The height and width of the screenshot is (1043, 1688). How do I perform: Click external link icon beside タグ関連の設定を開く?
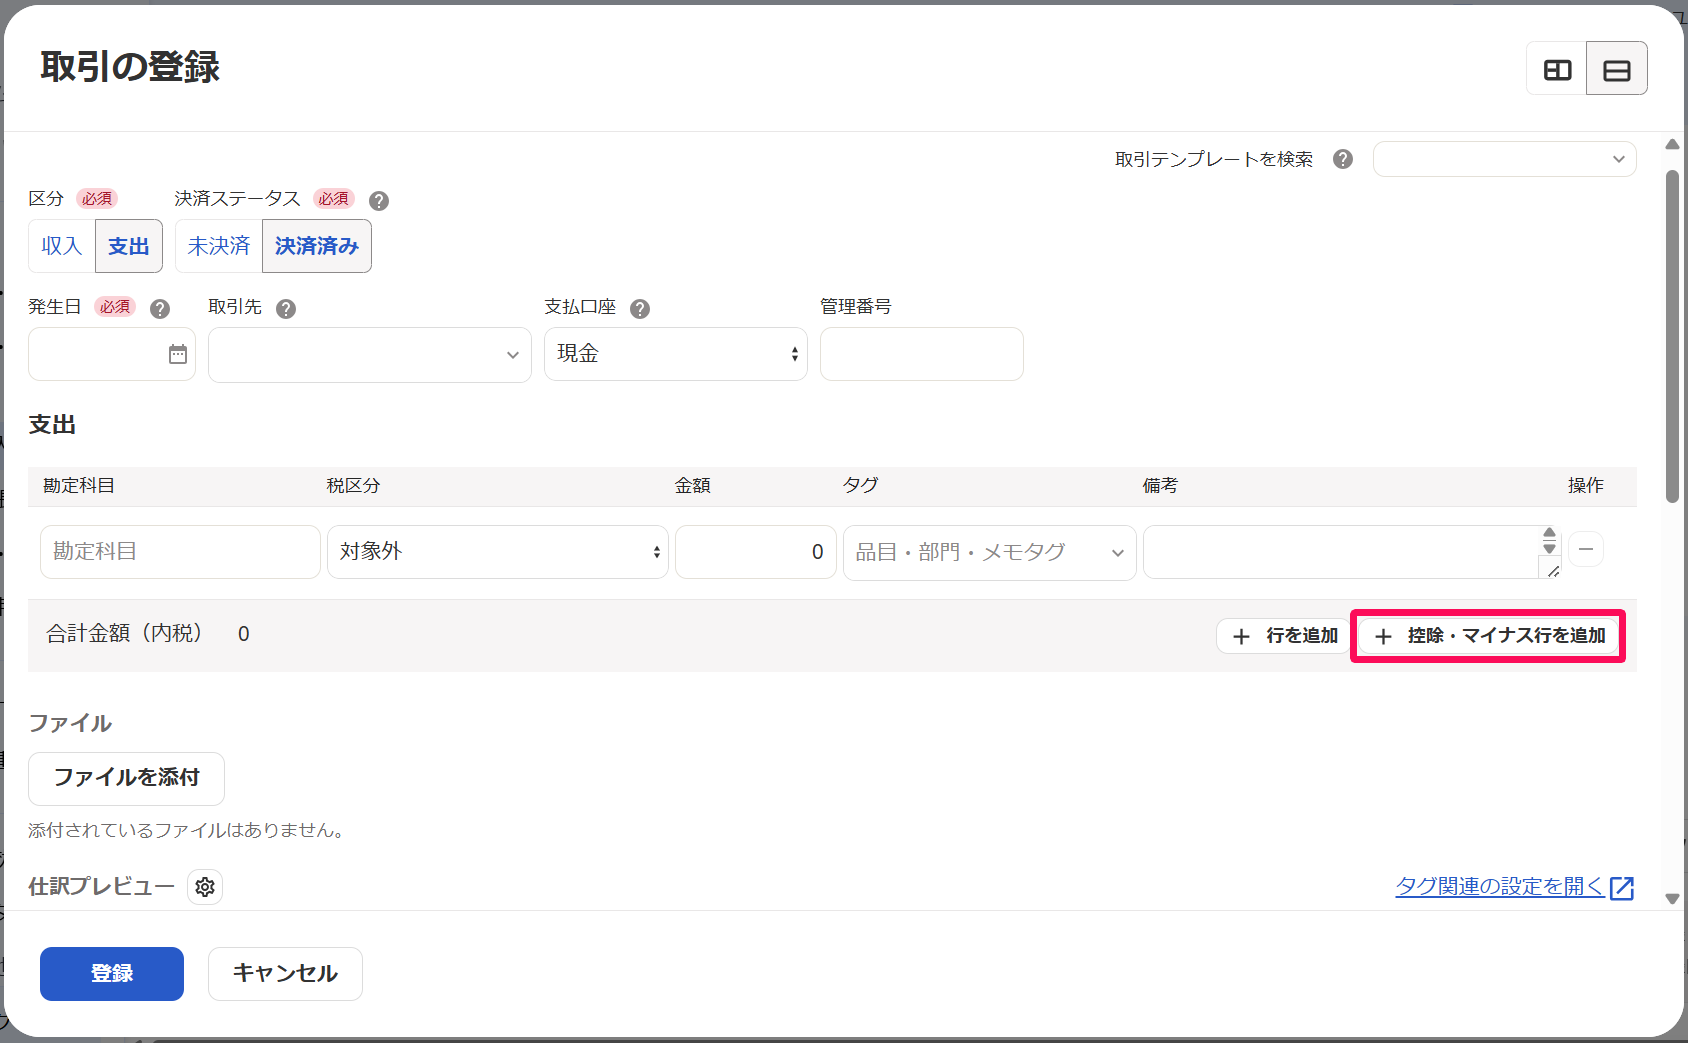point(1622,887)
